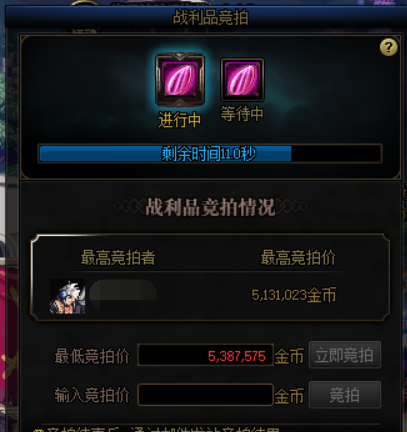Image resolution: width=407 pixels, height=432 pixels.
Task: Click the 最低竞拍价 label
Action: click(x=92, y=356)
